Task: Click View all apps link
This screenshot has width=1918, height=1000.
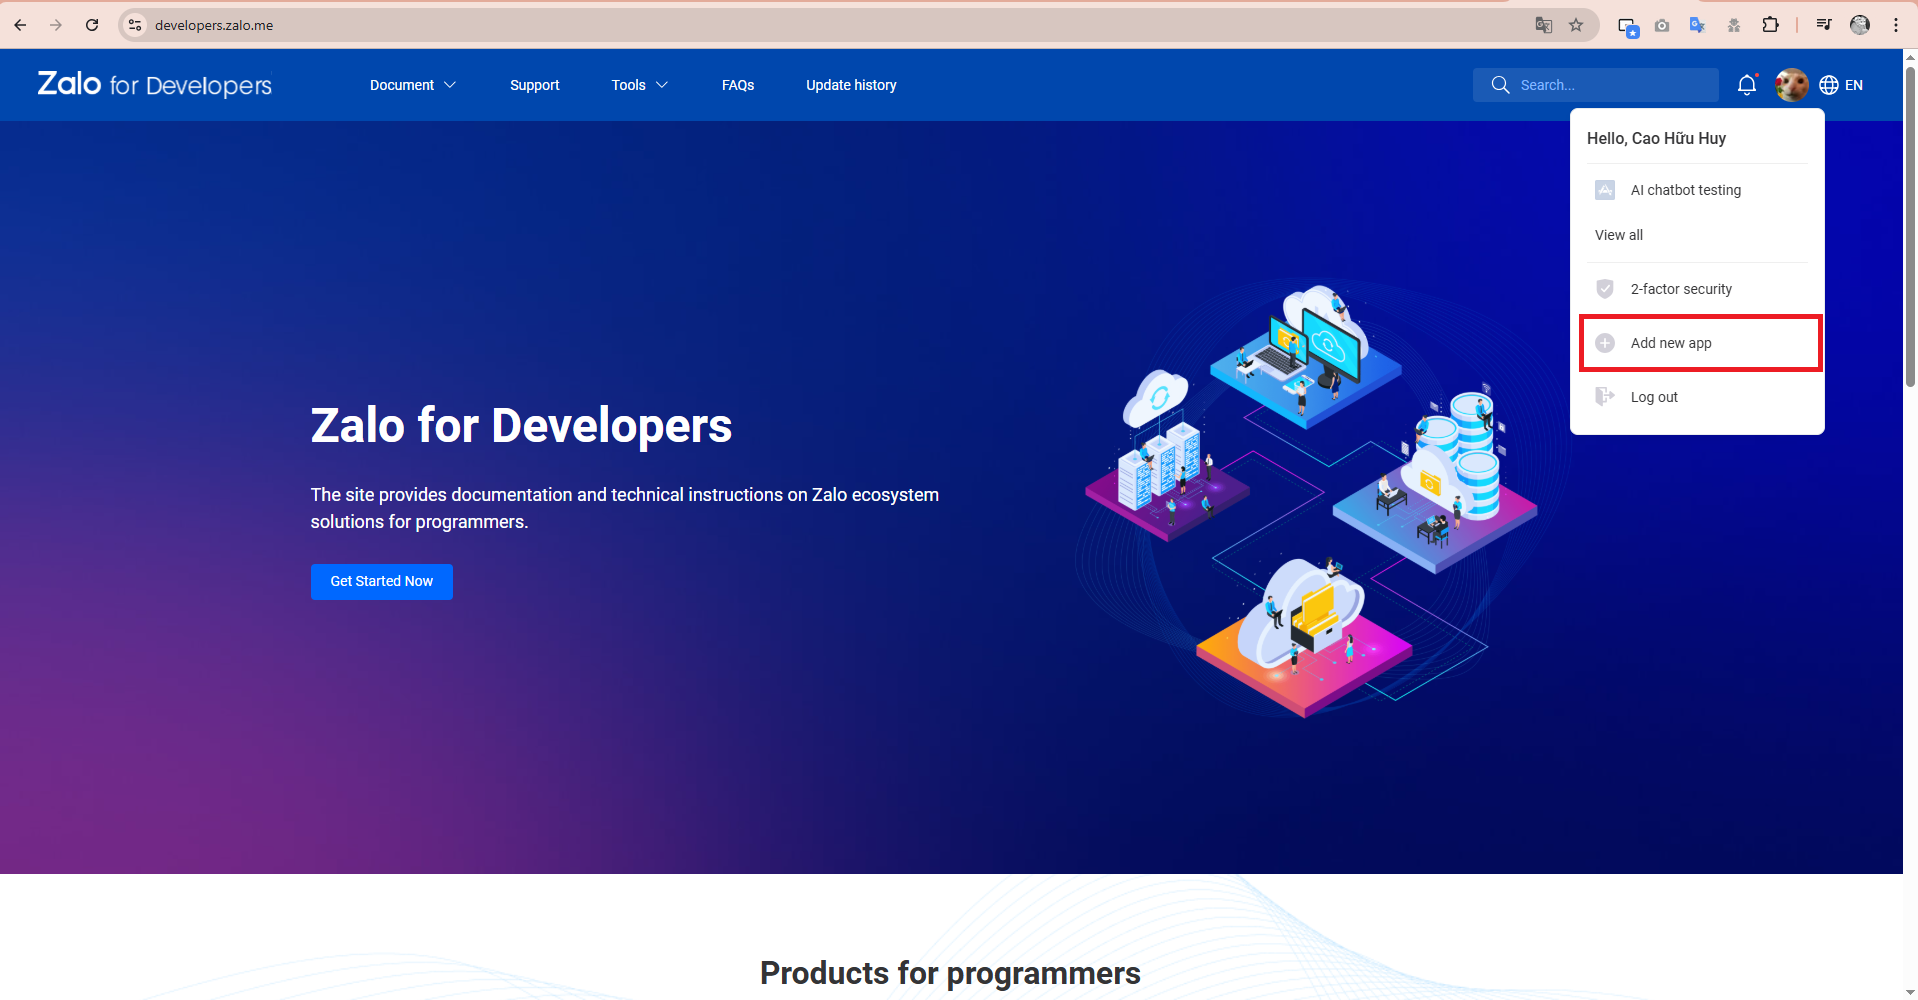Action: point(1618,235)
